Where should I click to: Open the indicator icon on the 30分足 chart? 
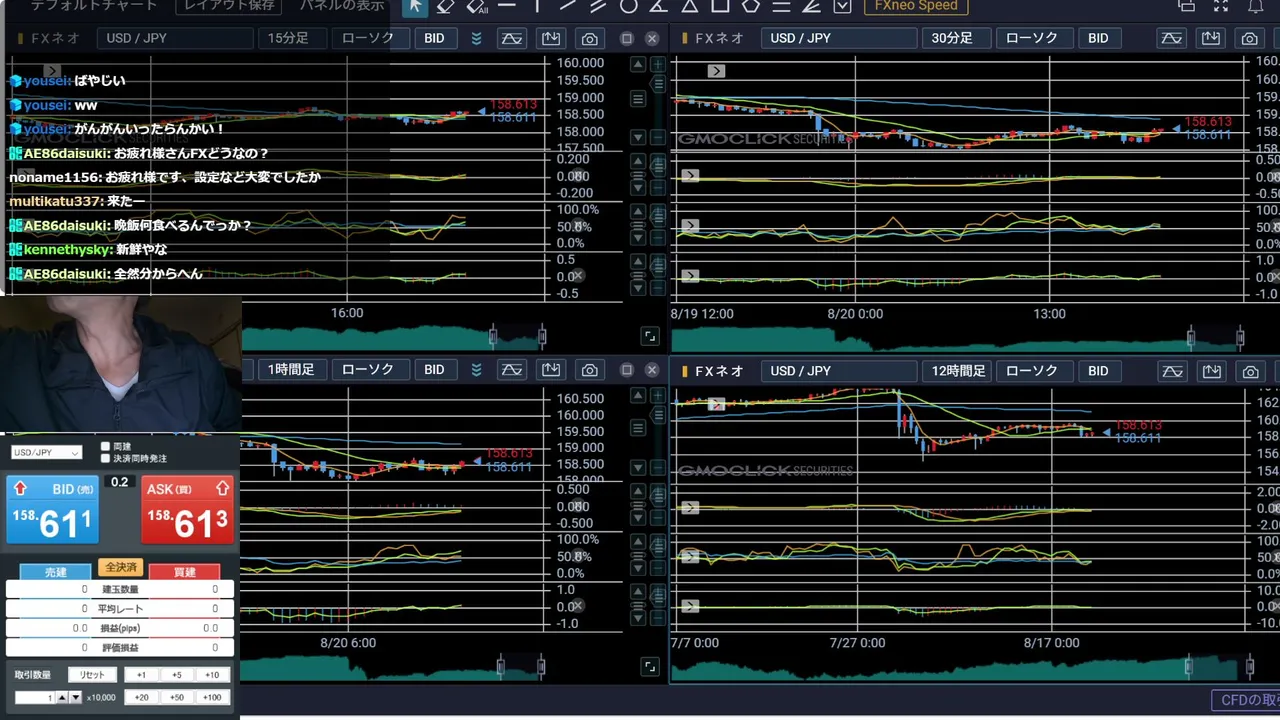point(1171,38)
